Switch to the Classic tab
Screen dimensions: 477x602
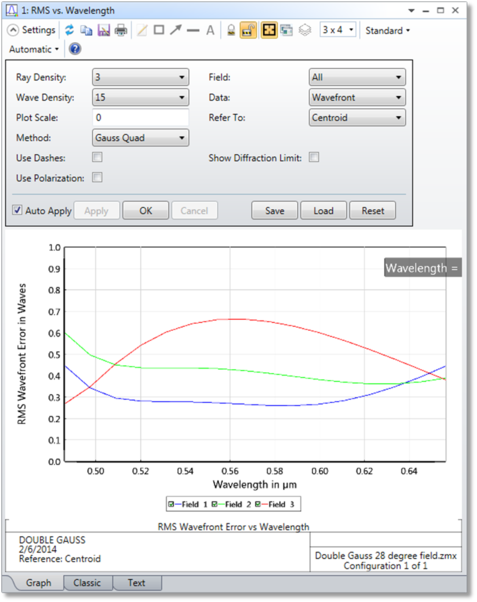[x=87, y=583]
